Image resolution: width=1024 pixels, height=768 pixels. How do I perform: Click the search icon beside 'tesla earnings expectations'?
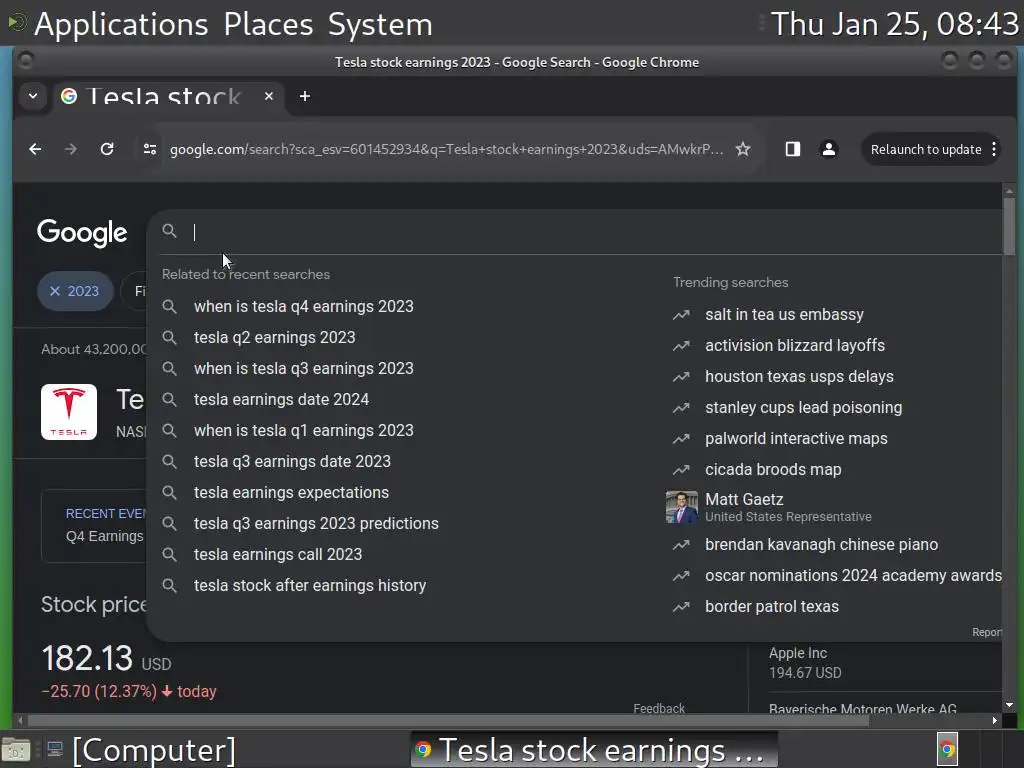170,492
